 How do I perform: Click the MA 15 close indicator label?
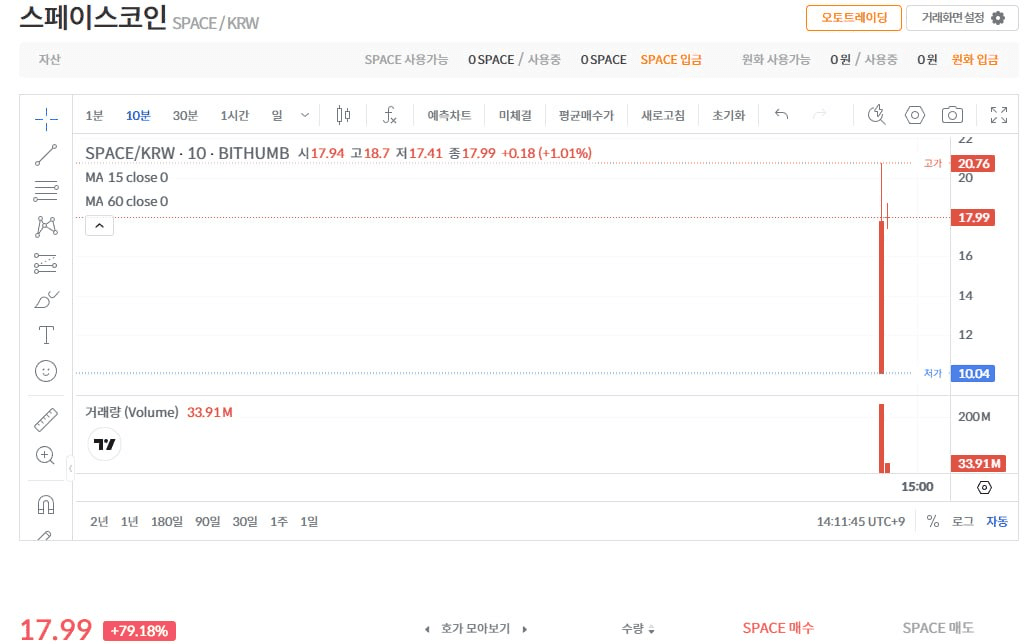click(127, 177)
